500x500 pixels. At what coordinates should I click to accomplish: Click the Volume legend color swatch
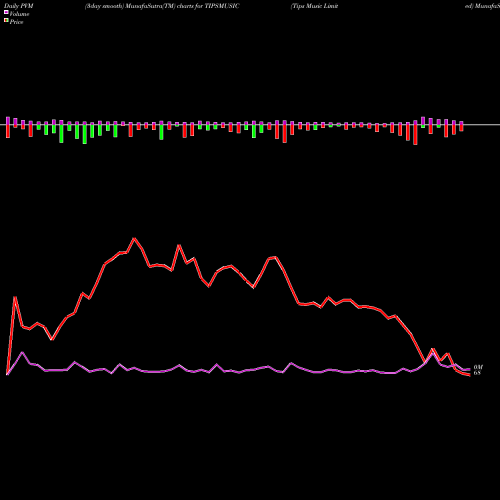6,12
